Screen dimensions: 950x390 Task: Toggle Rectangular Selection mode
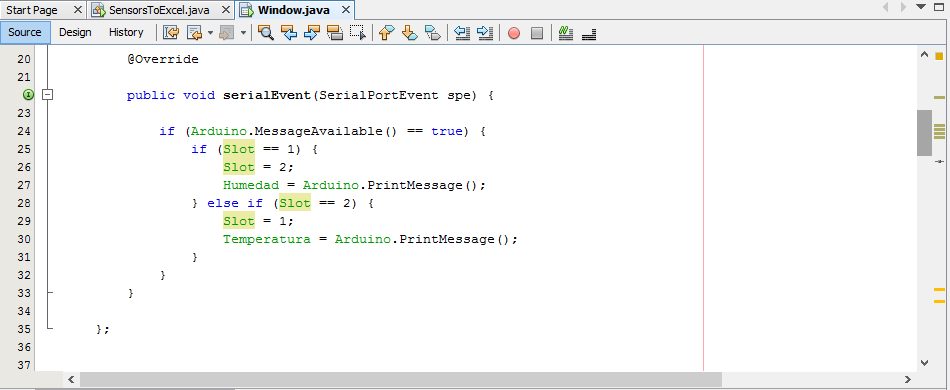[358, 33]
